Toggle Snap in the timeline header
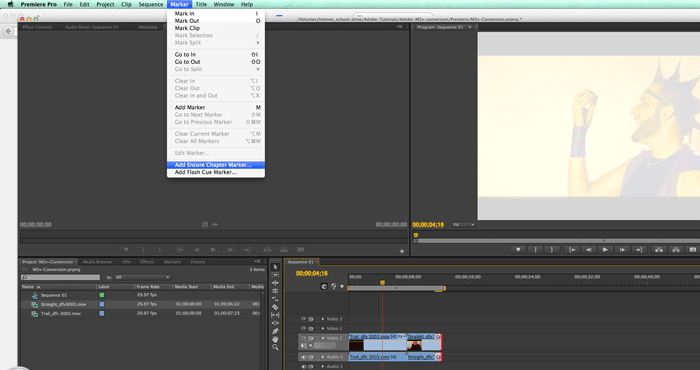Viewport: 700px width, 370px height. 324,287
